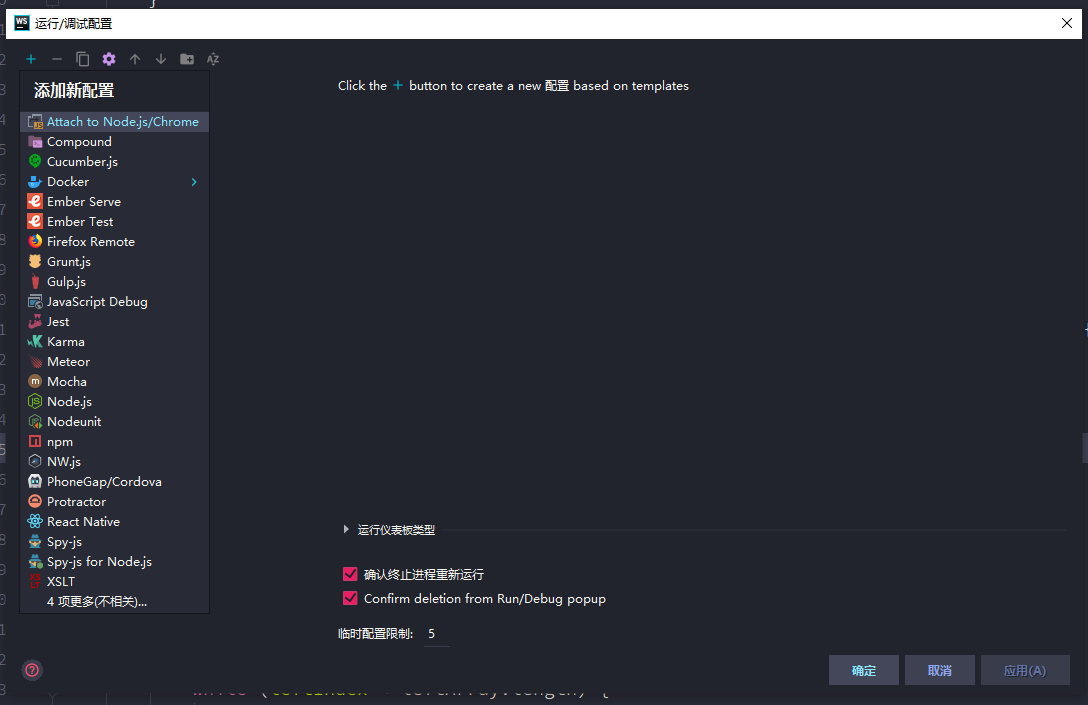This screenshot has height=705, width=1088.
Task: Select Attach to Node.js/Chrome entry
Action: tap(114, 121)
